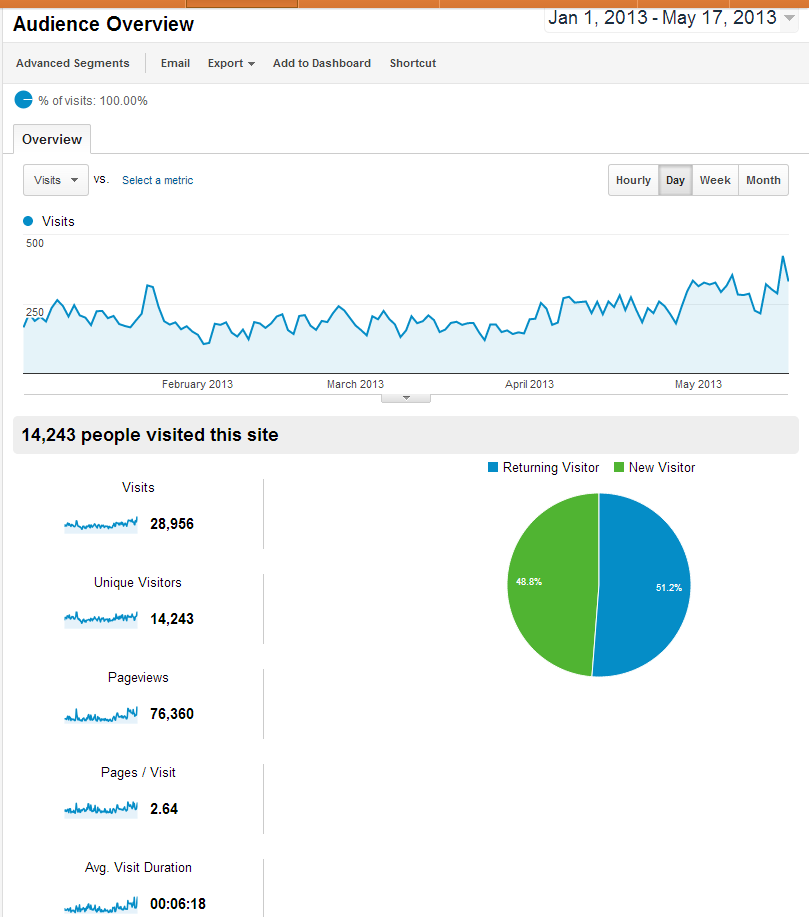
Task: Open the date range selector
Action: click(668, 18)
